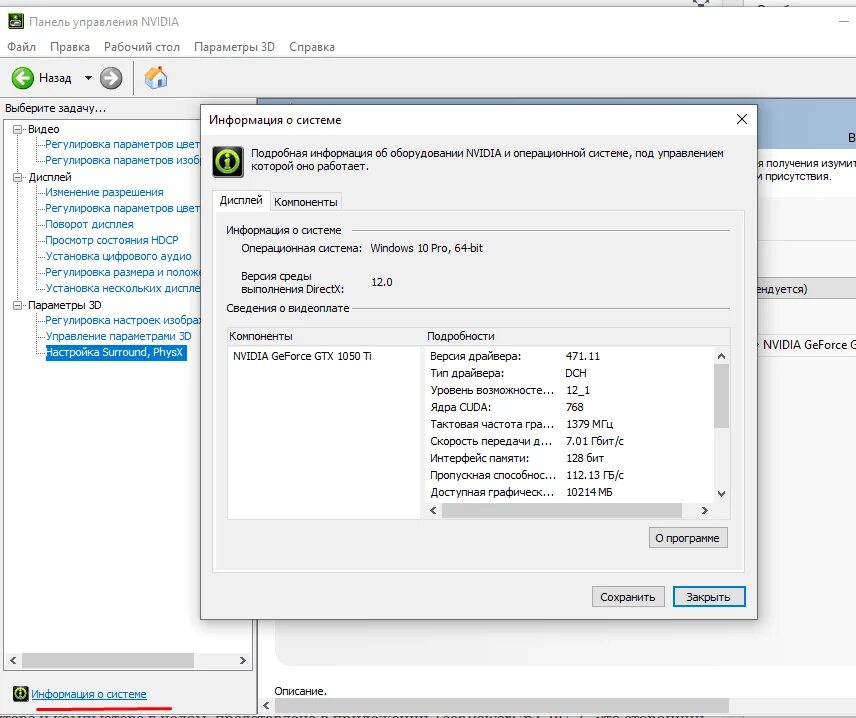Select Установка цифрового аудио item
This screenshot has height=718, width=856.
point(118,256)
